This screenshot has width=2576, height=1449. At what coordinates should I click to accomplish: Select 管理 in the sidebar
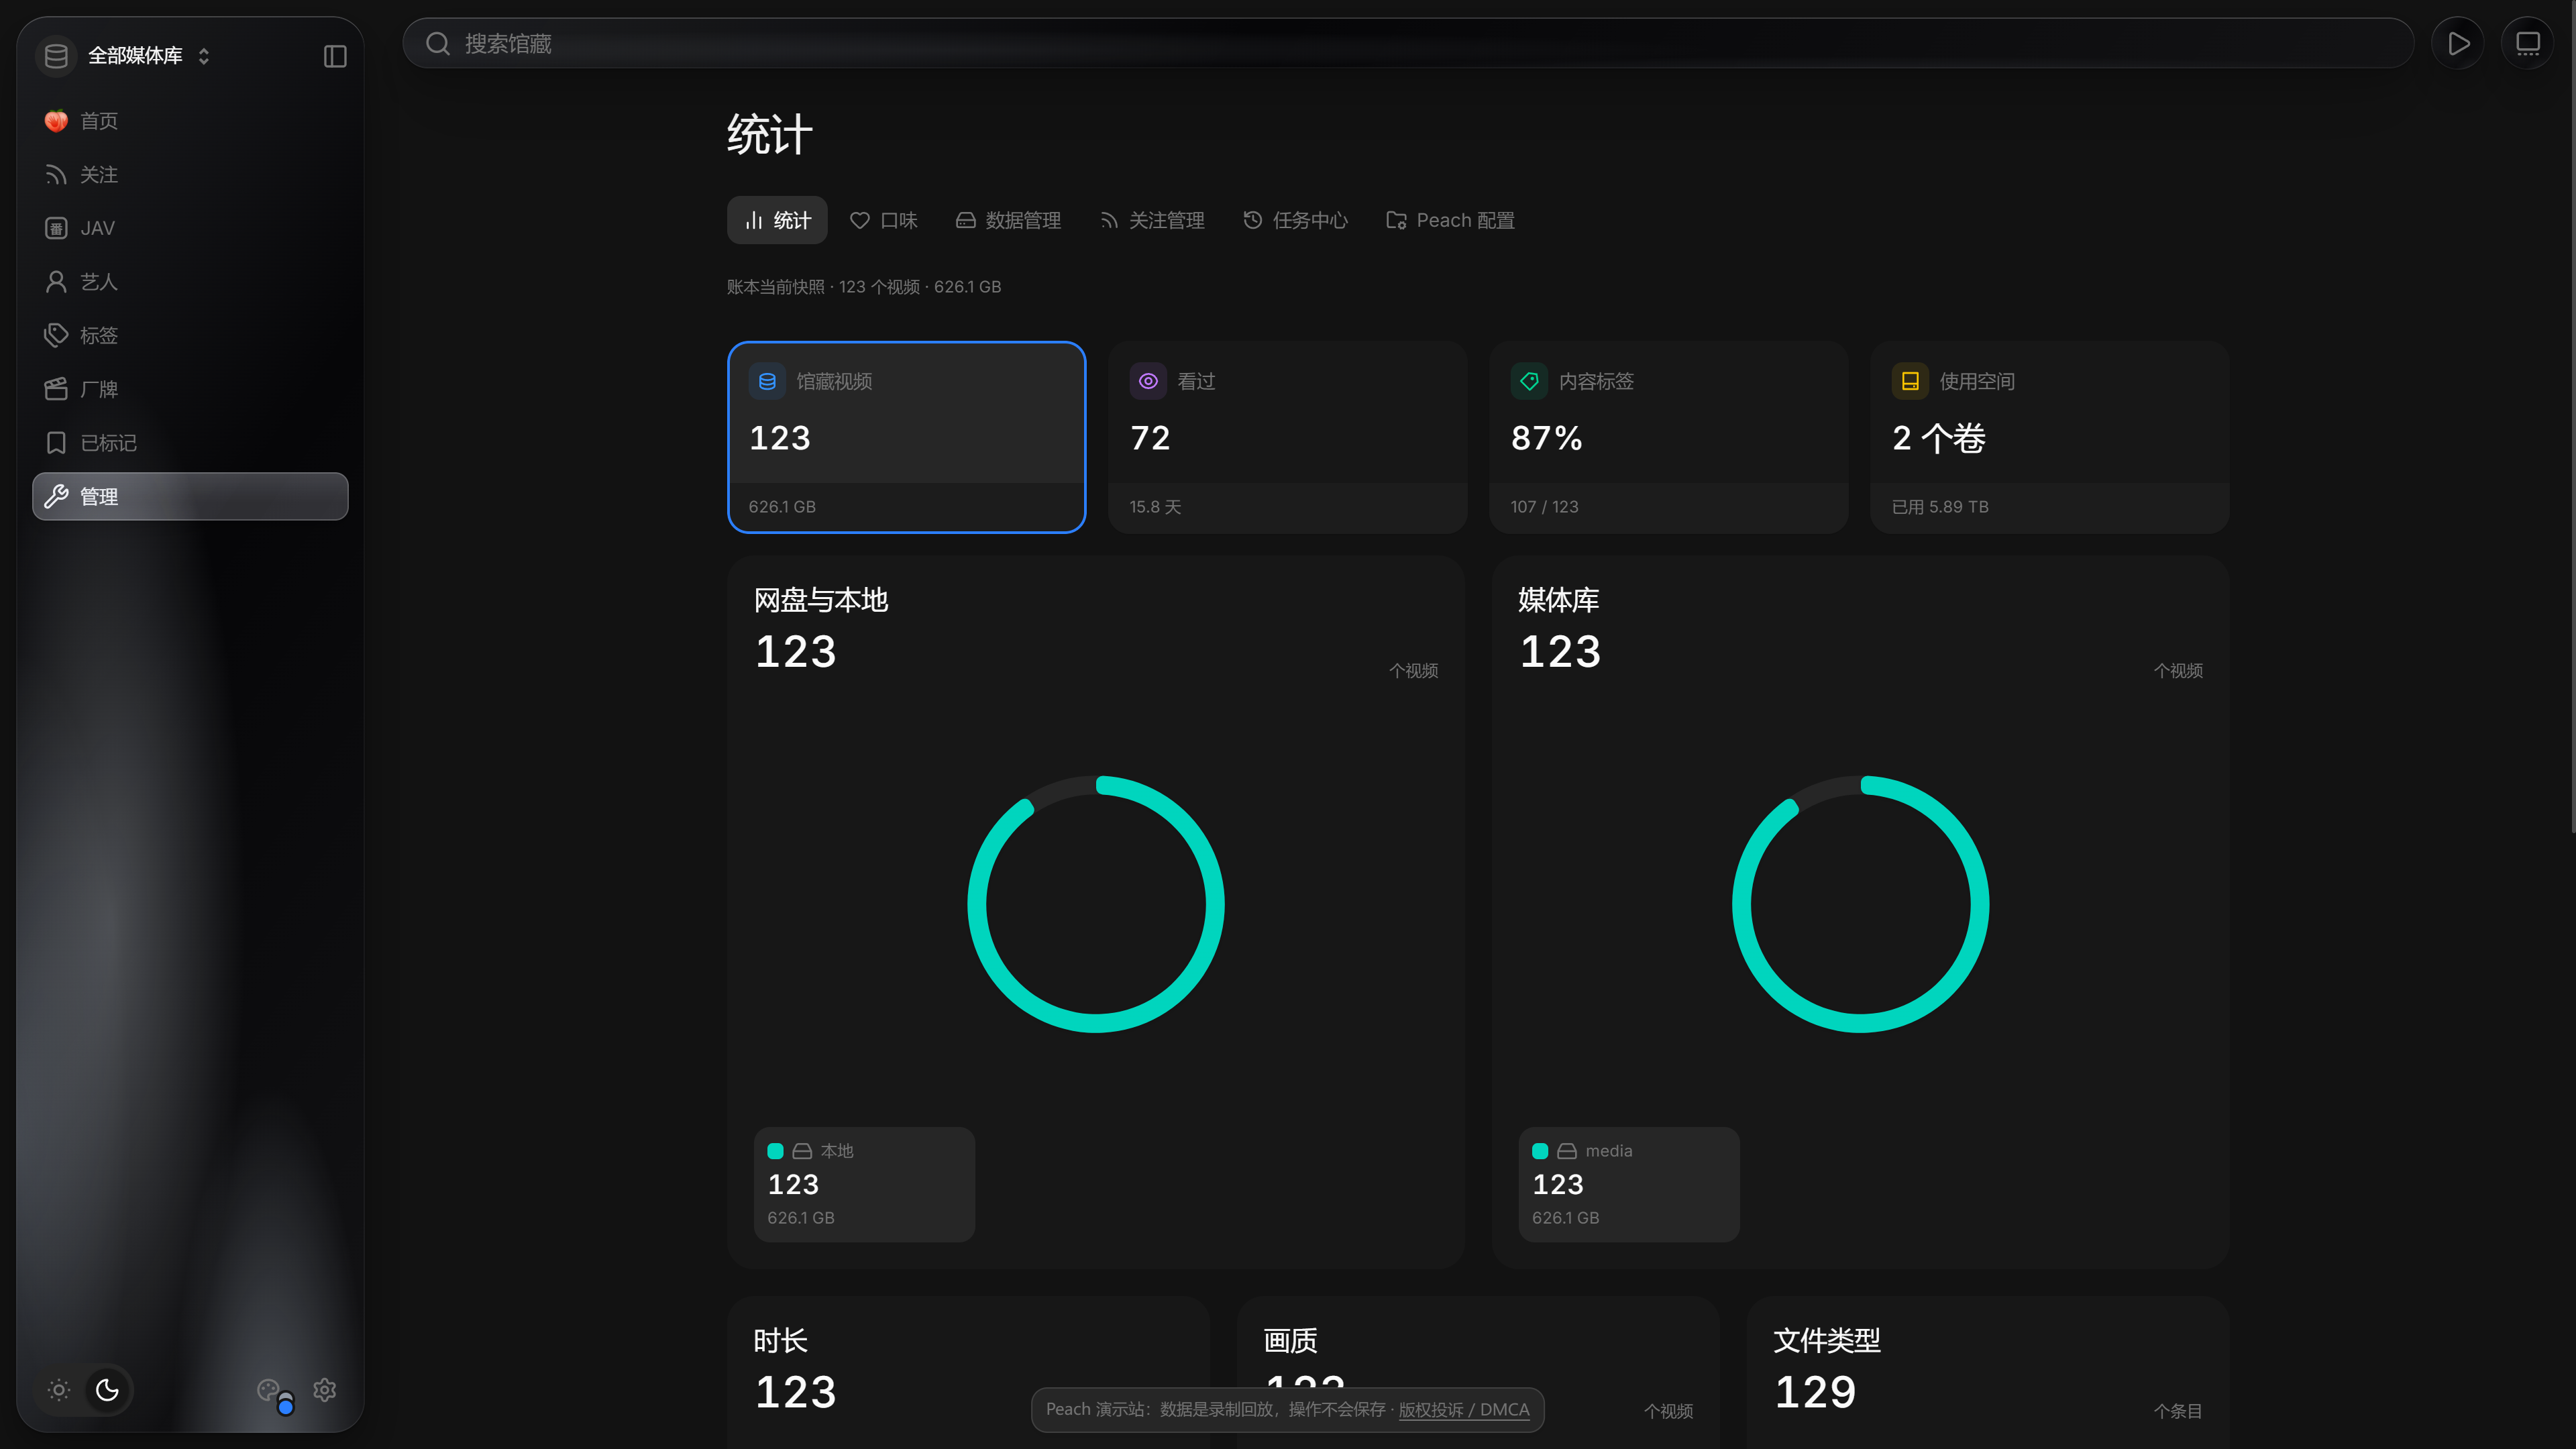click(x=190, y=496)
